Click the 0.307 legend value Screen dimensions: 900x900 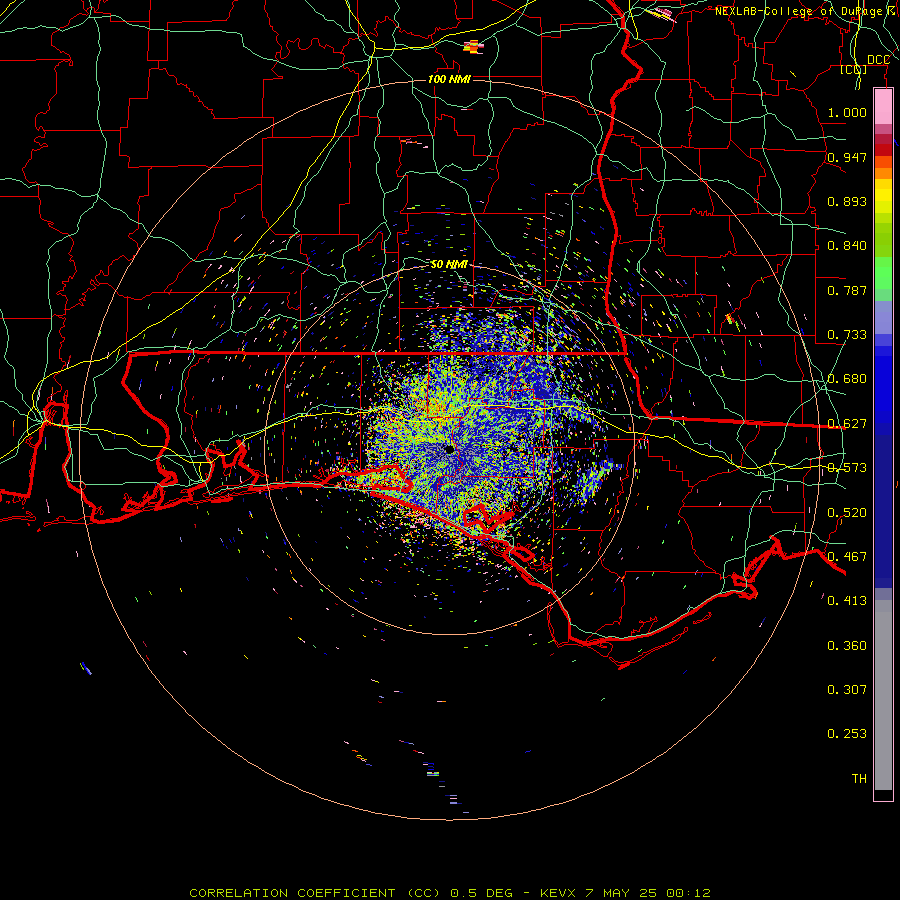tap(847, 690)
